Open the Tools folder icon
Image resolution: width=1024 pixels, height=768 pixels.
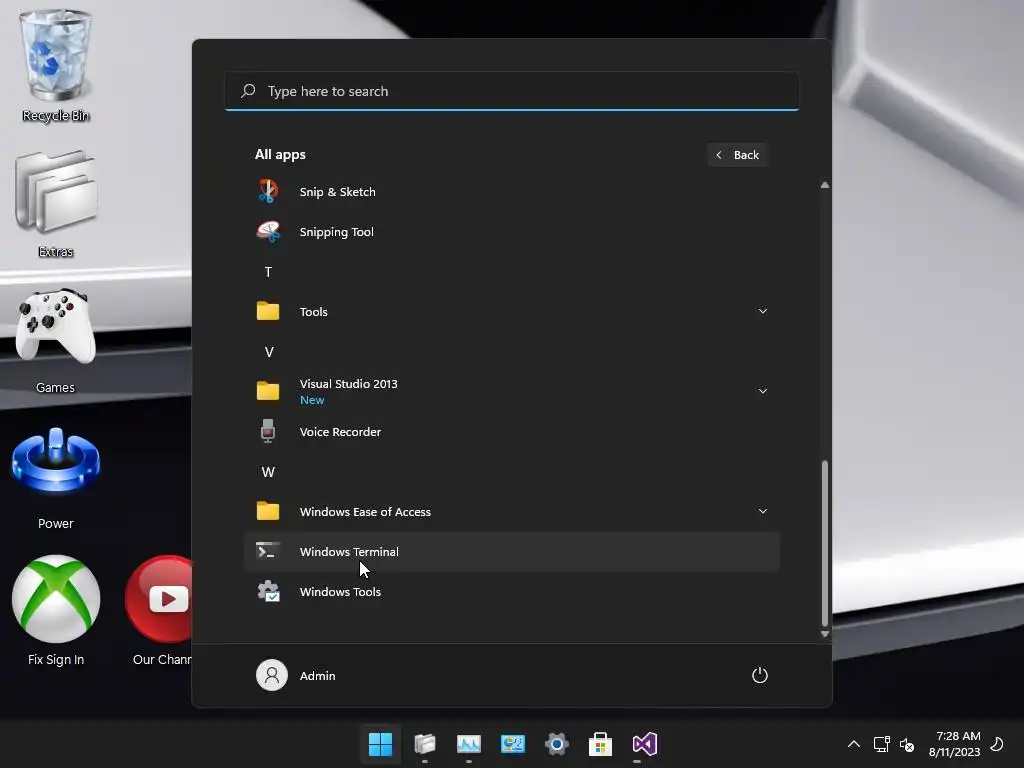pyautogui.click(x=268, y=311)
